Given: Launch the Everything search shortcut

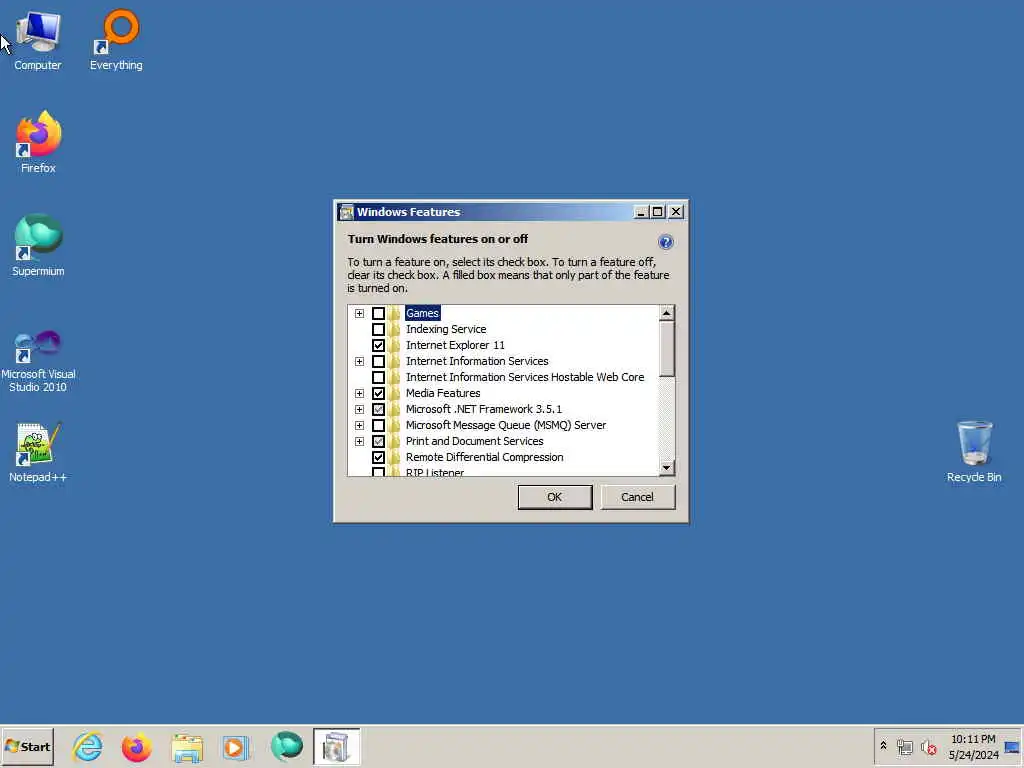Looking at the screenshot, I should (x=116, y=40).
